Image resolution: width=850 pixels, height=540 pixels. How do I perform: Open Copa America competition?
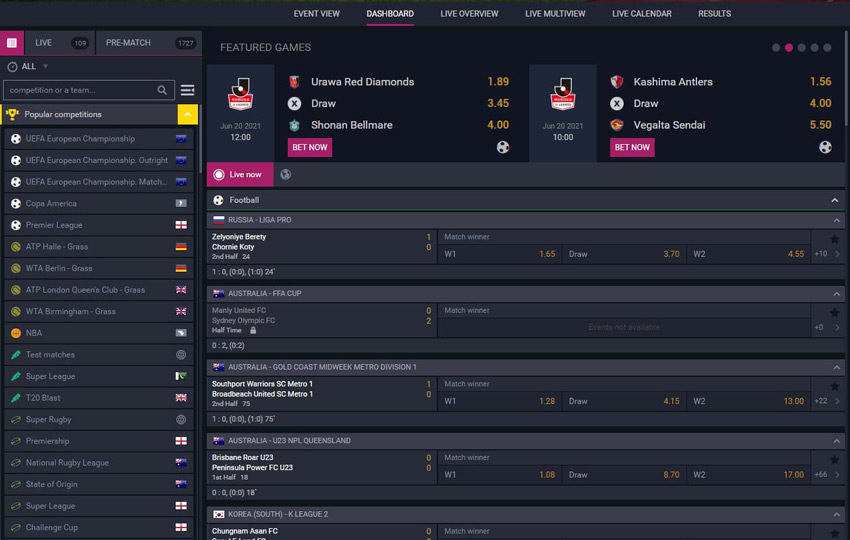pyautogui.click(x=99, y=203)
